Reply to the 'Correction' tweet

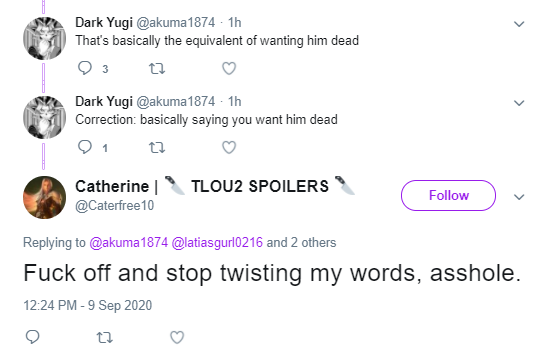click(85, 147)
